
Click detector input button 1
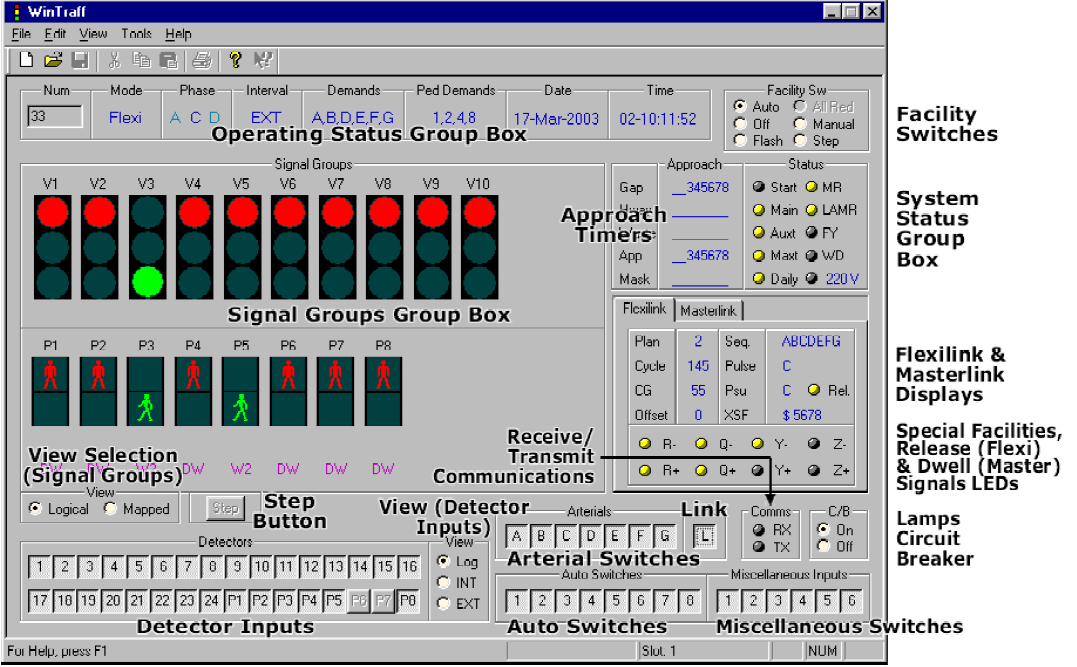point(40,567)
